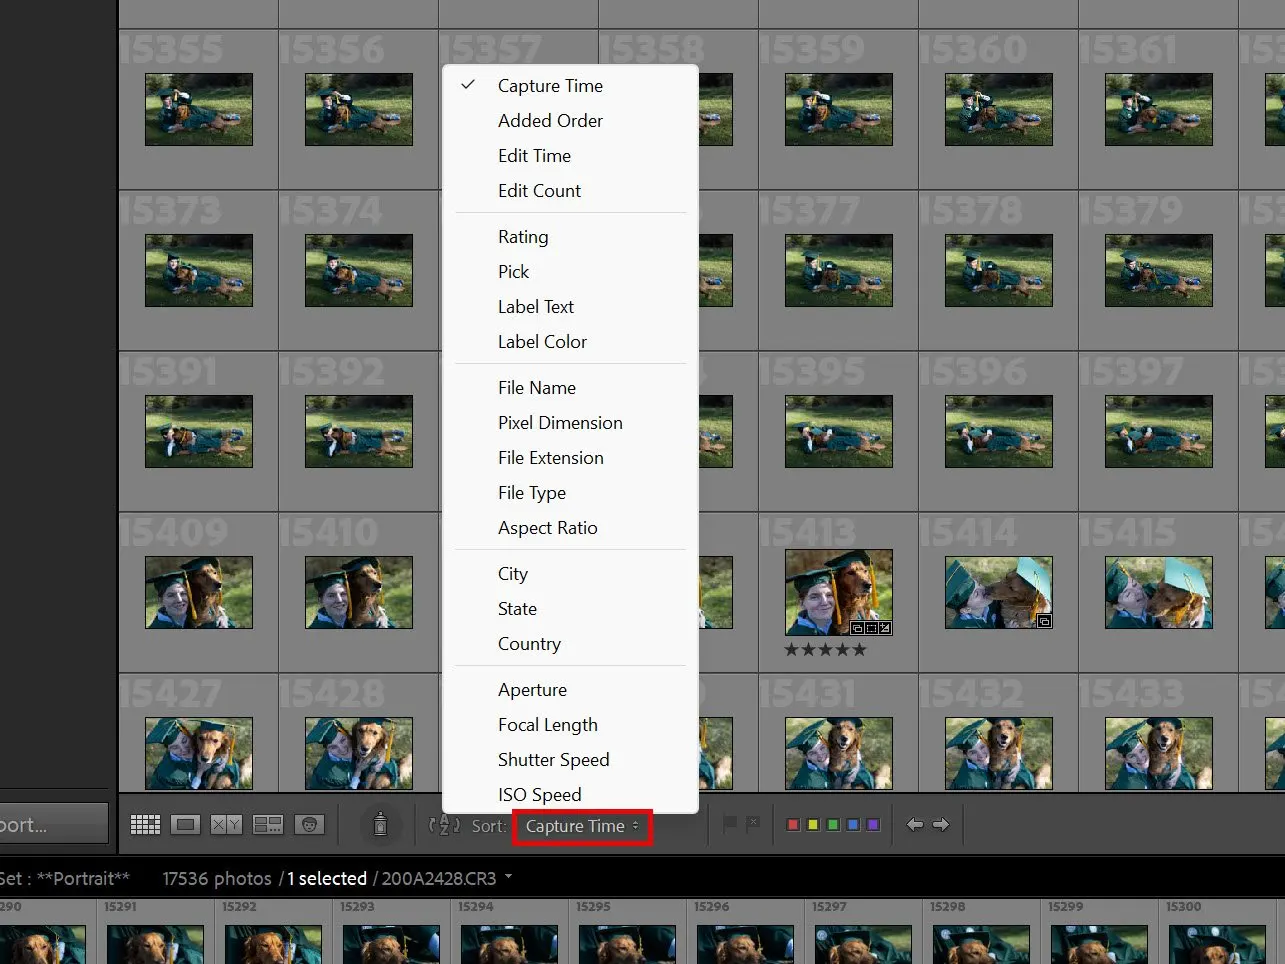Select thumbnail 15296 in the filmstrip
This screenshot has height=964, width=1285.
click(x=745, y=940)
